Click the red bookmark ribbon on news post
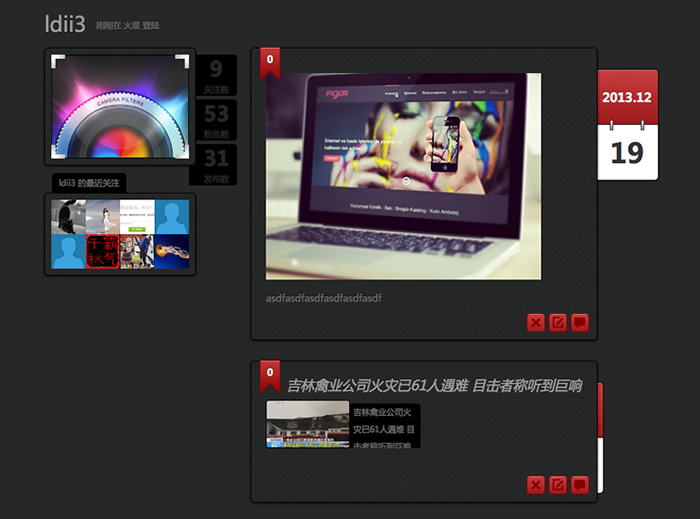The width and height of the screenshot is (700, 519). tap(269, 374)
